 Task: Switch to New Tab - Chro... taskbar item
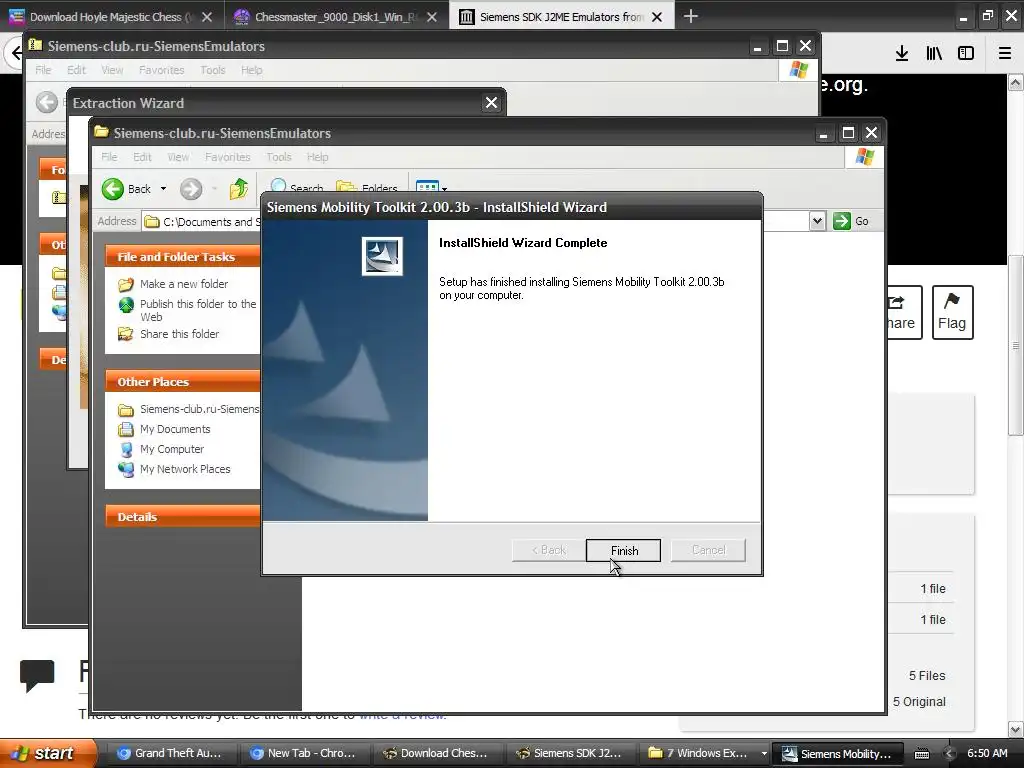click(x=303, y=753)
